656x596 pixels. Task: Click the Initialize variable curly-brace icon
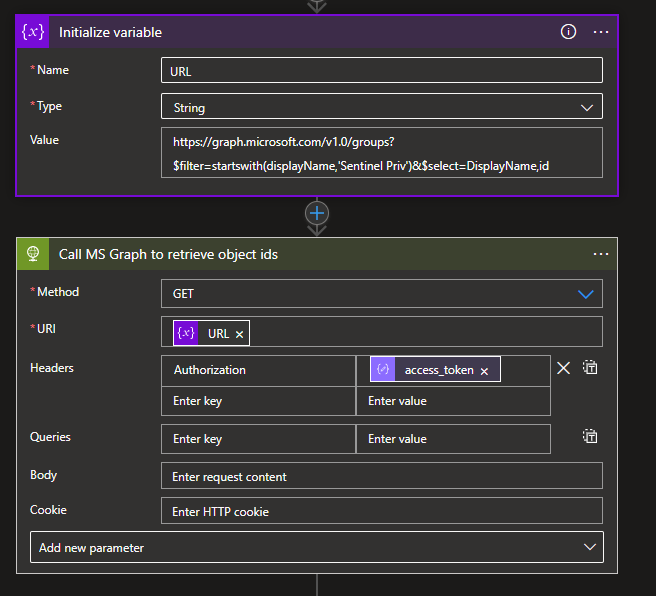tap(34, 32)
